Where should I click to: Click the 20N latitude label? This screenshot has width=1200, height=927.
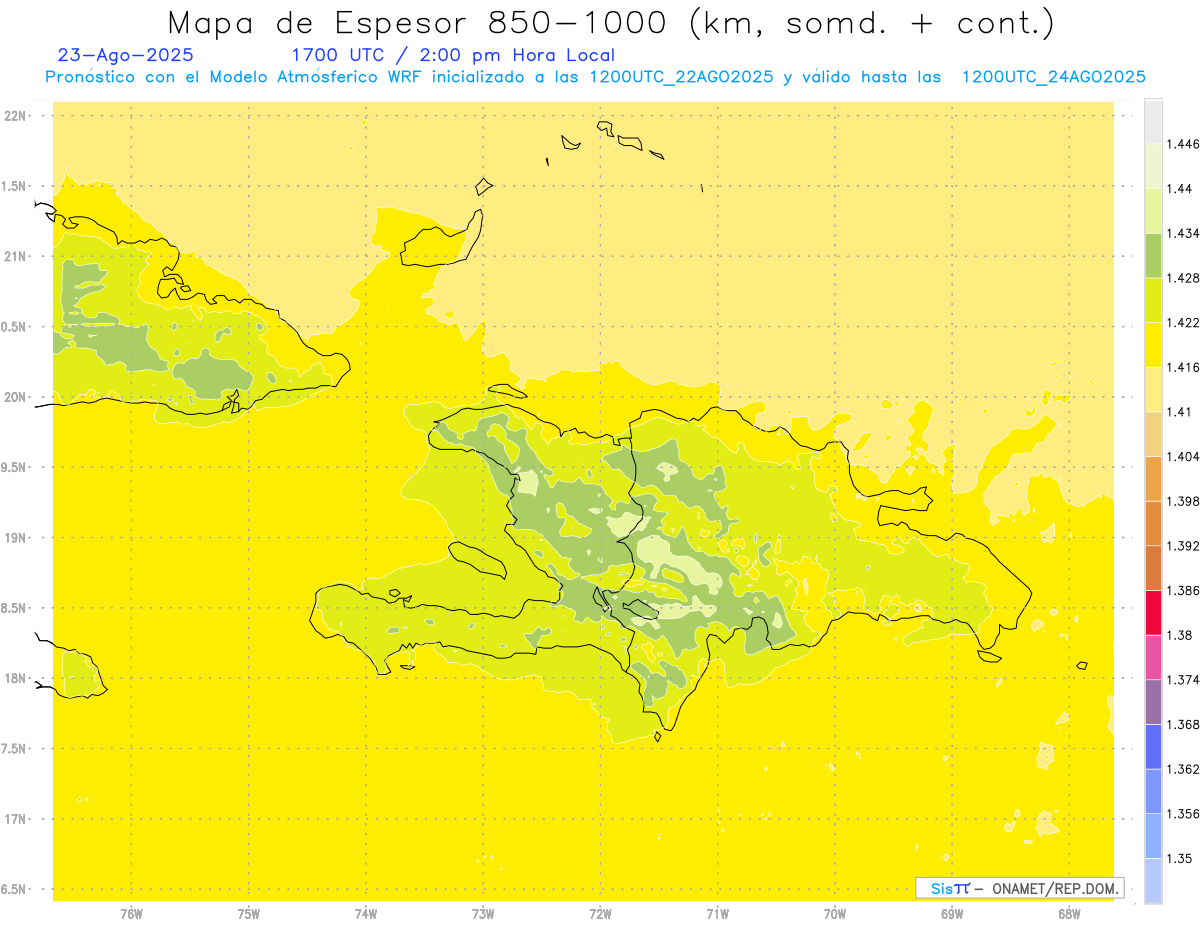(x=15, y=397)
